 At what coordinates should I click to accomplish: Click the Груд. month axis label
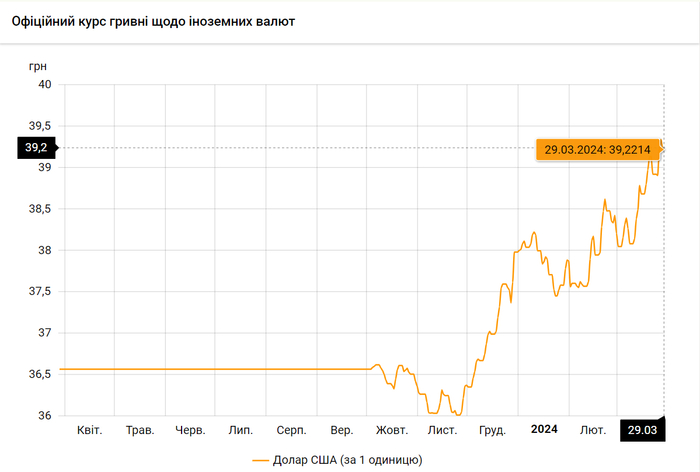click(x=492, y=430)
